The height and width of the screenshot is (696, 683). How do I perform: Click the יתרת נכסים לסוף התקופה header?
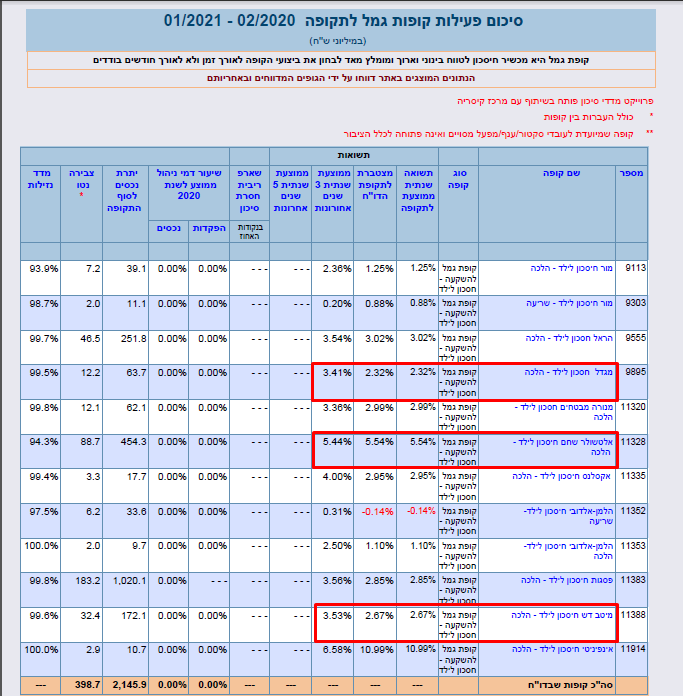pos(126,185)
